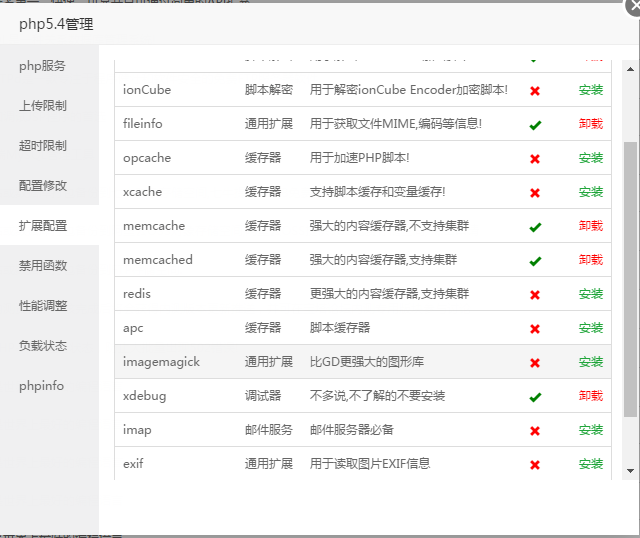Click the scrollbar down arrow
This screenshot has height=538, width=640.
click(630, 471)
